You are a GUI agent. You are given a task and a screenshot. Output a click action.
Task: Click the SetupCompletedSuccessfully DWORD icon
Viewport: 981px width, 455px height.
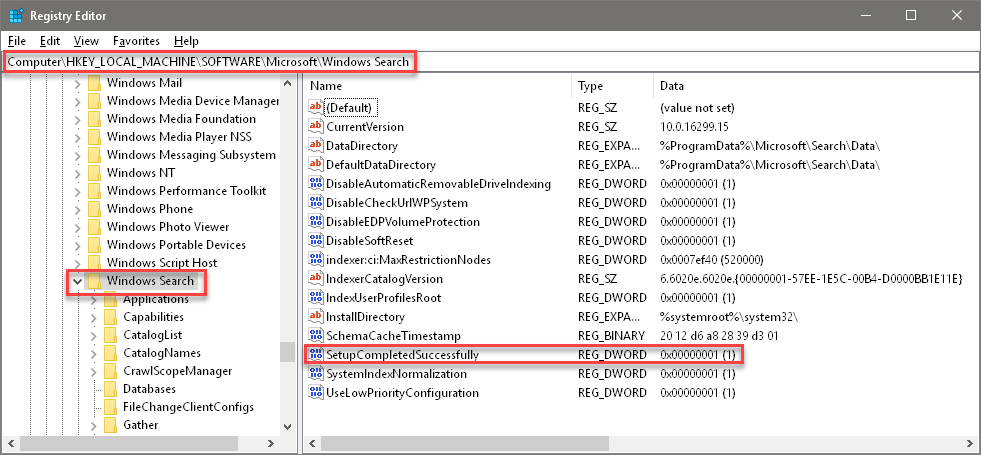[316, 355]
